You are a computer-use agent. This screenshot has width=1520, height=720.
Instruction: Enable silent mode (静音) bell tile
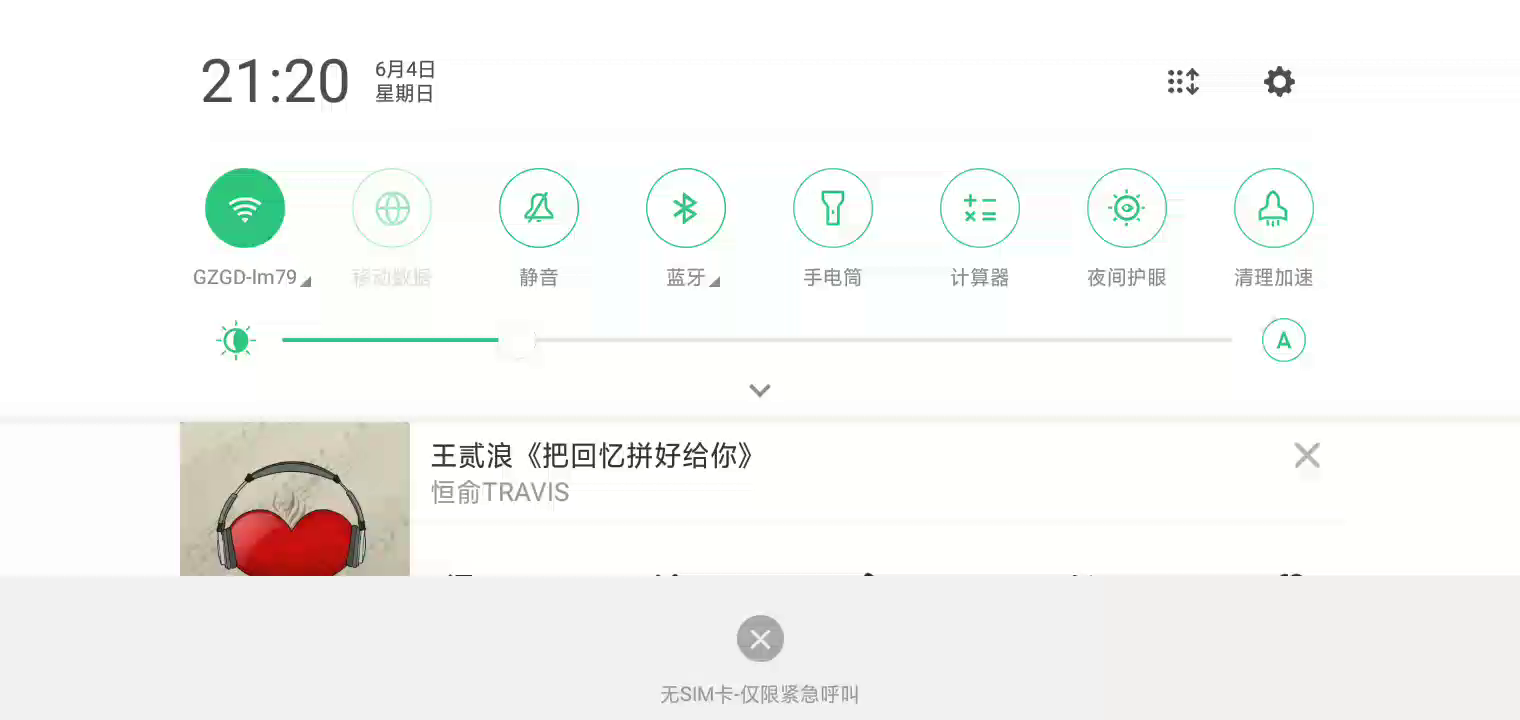(539, 208)
